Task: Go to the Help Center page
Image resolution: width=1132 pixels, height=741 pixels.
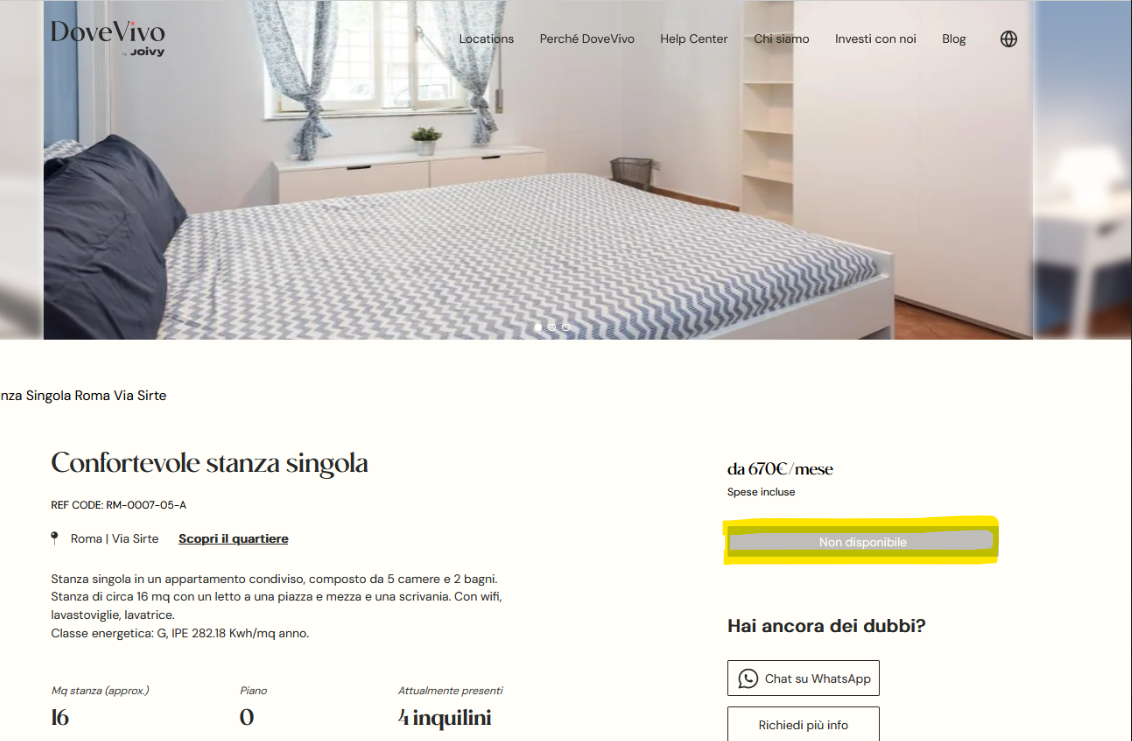Action: pos(694,39)
